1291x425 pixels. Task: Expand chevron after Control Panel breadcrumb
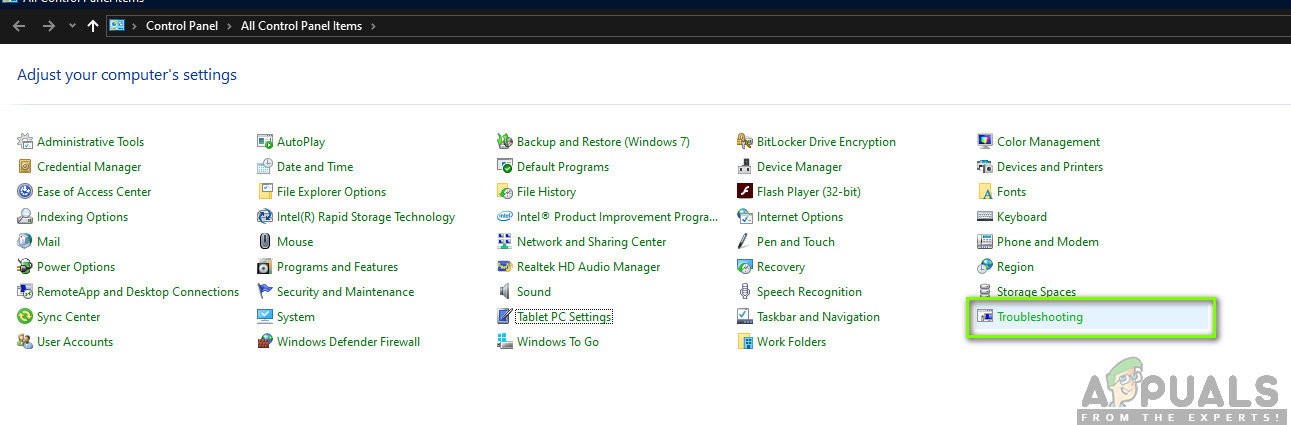click(231, 26)
